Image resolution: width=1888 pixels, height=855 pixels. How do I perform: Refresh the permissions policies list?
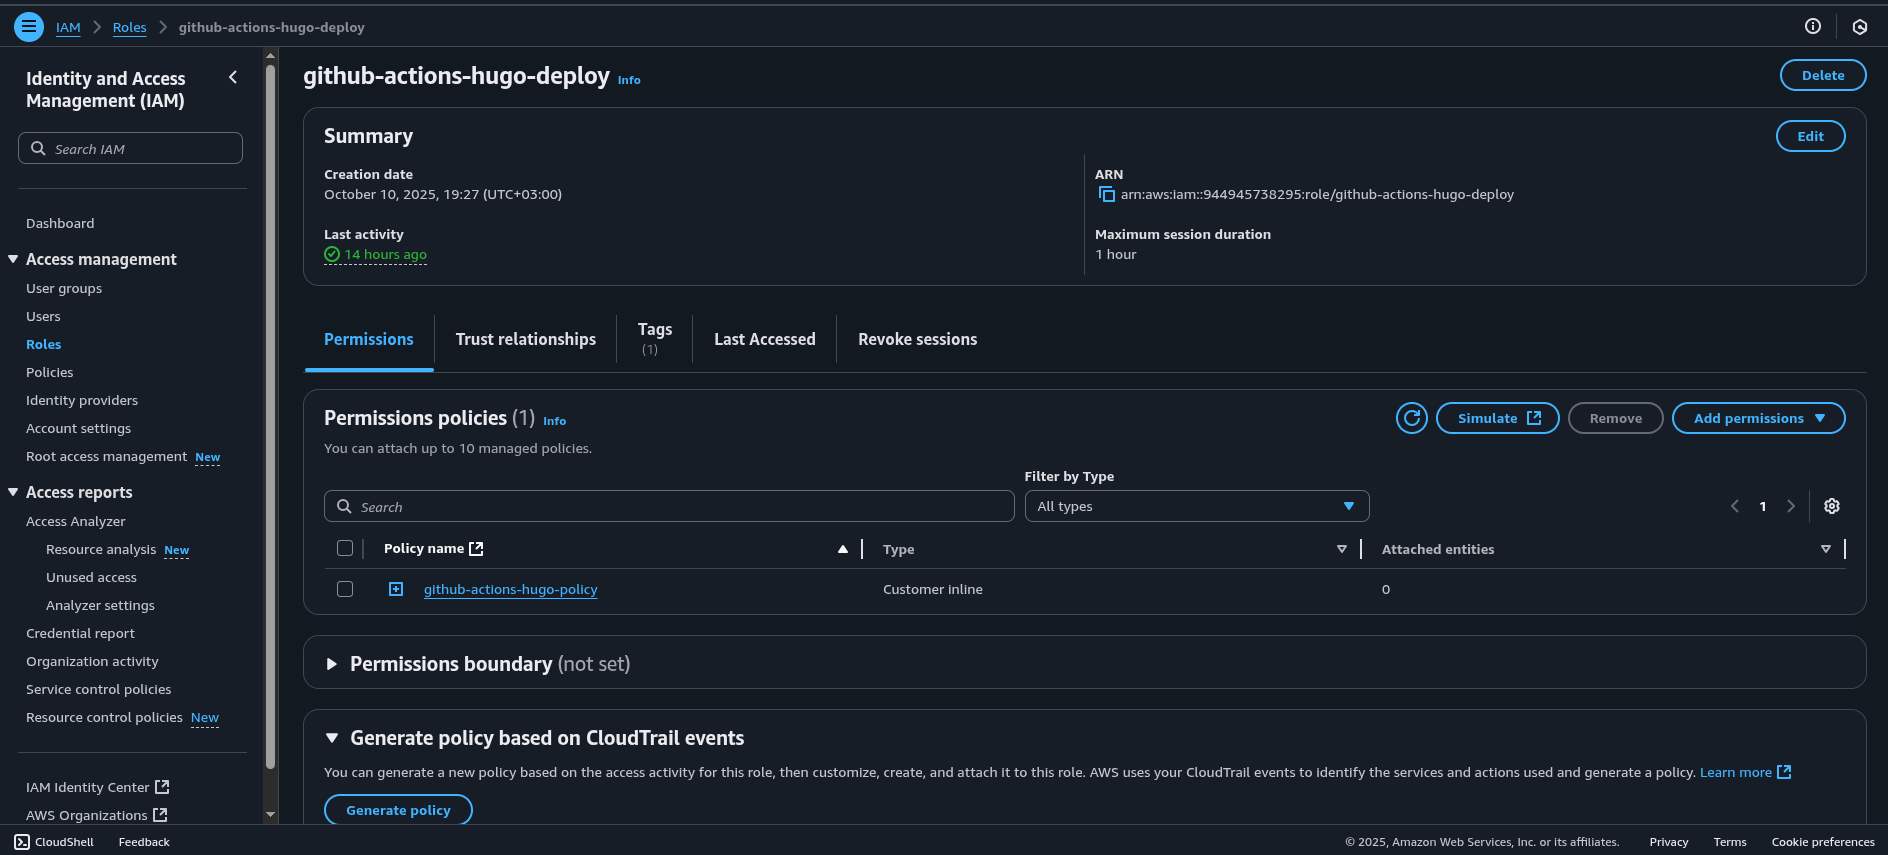(1412, 418)
